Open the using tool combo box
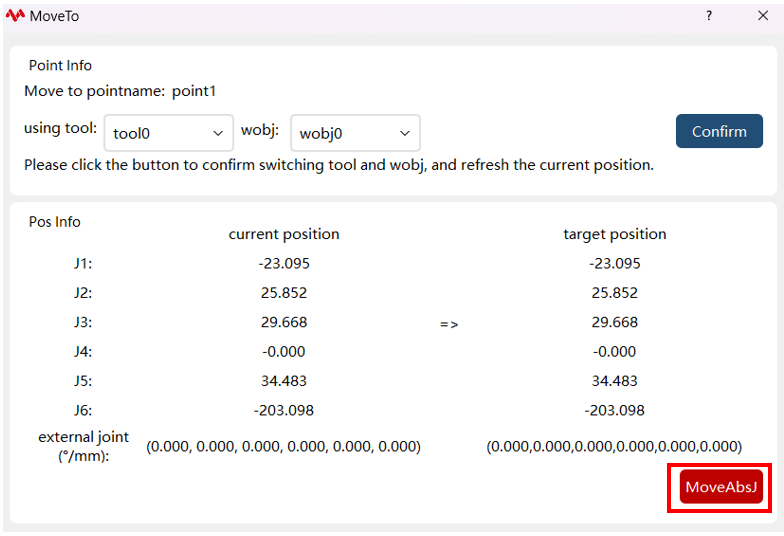784x536 pixels. coord(168,133)
